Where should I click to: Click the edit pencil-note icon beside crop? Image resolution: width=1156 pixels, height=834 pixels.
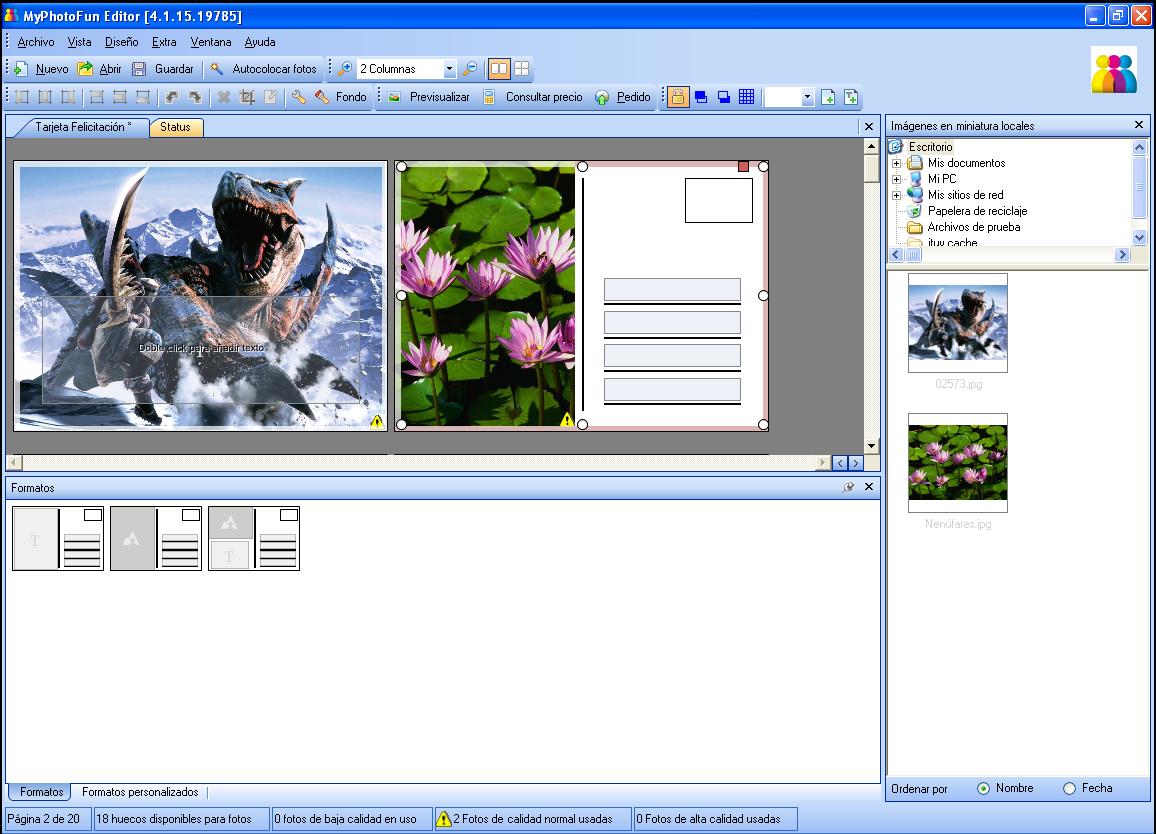click(271, 97)
